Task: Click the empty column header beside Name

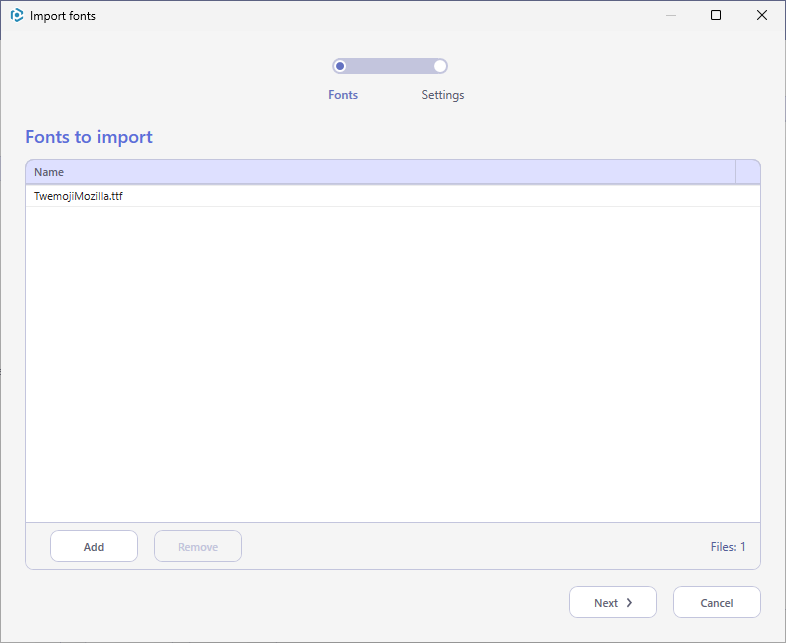Action: (747, 172)
